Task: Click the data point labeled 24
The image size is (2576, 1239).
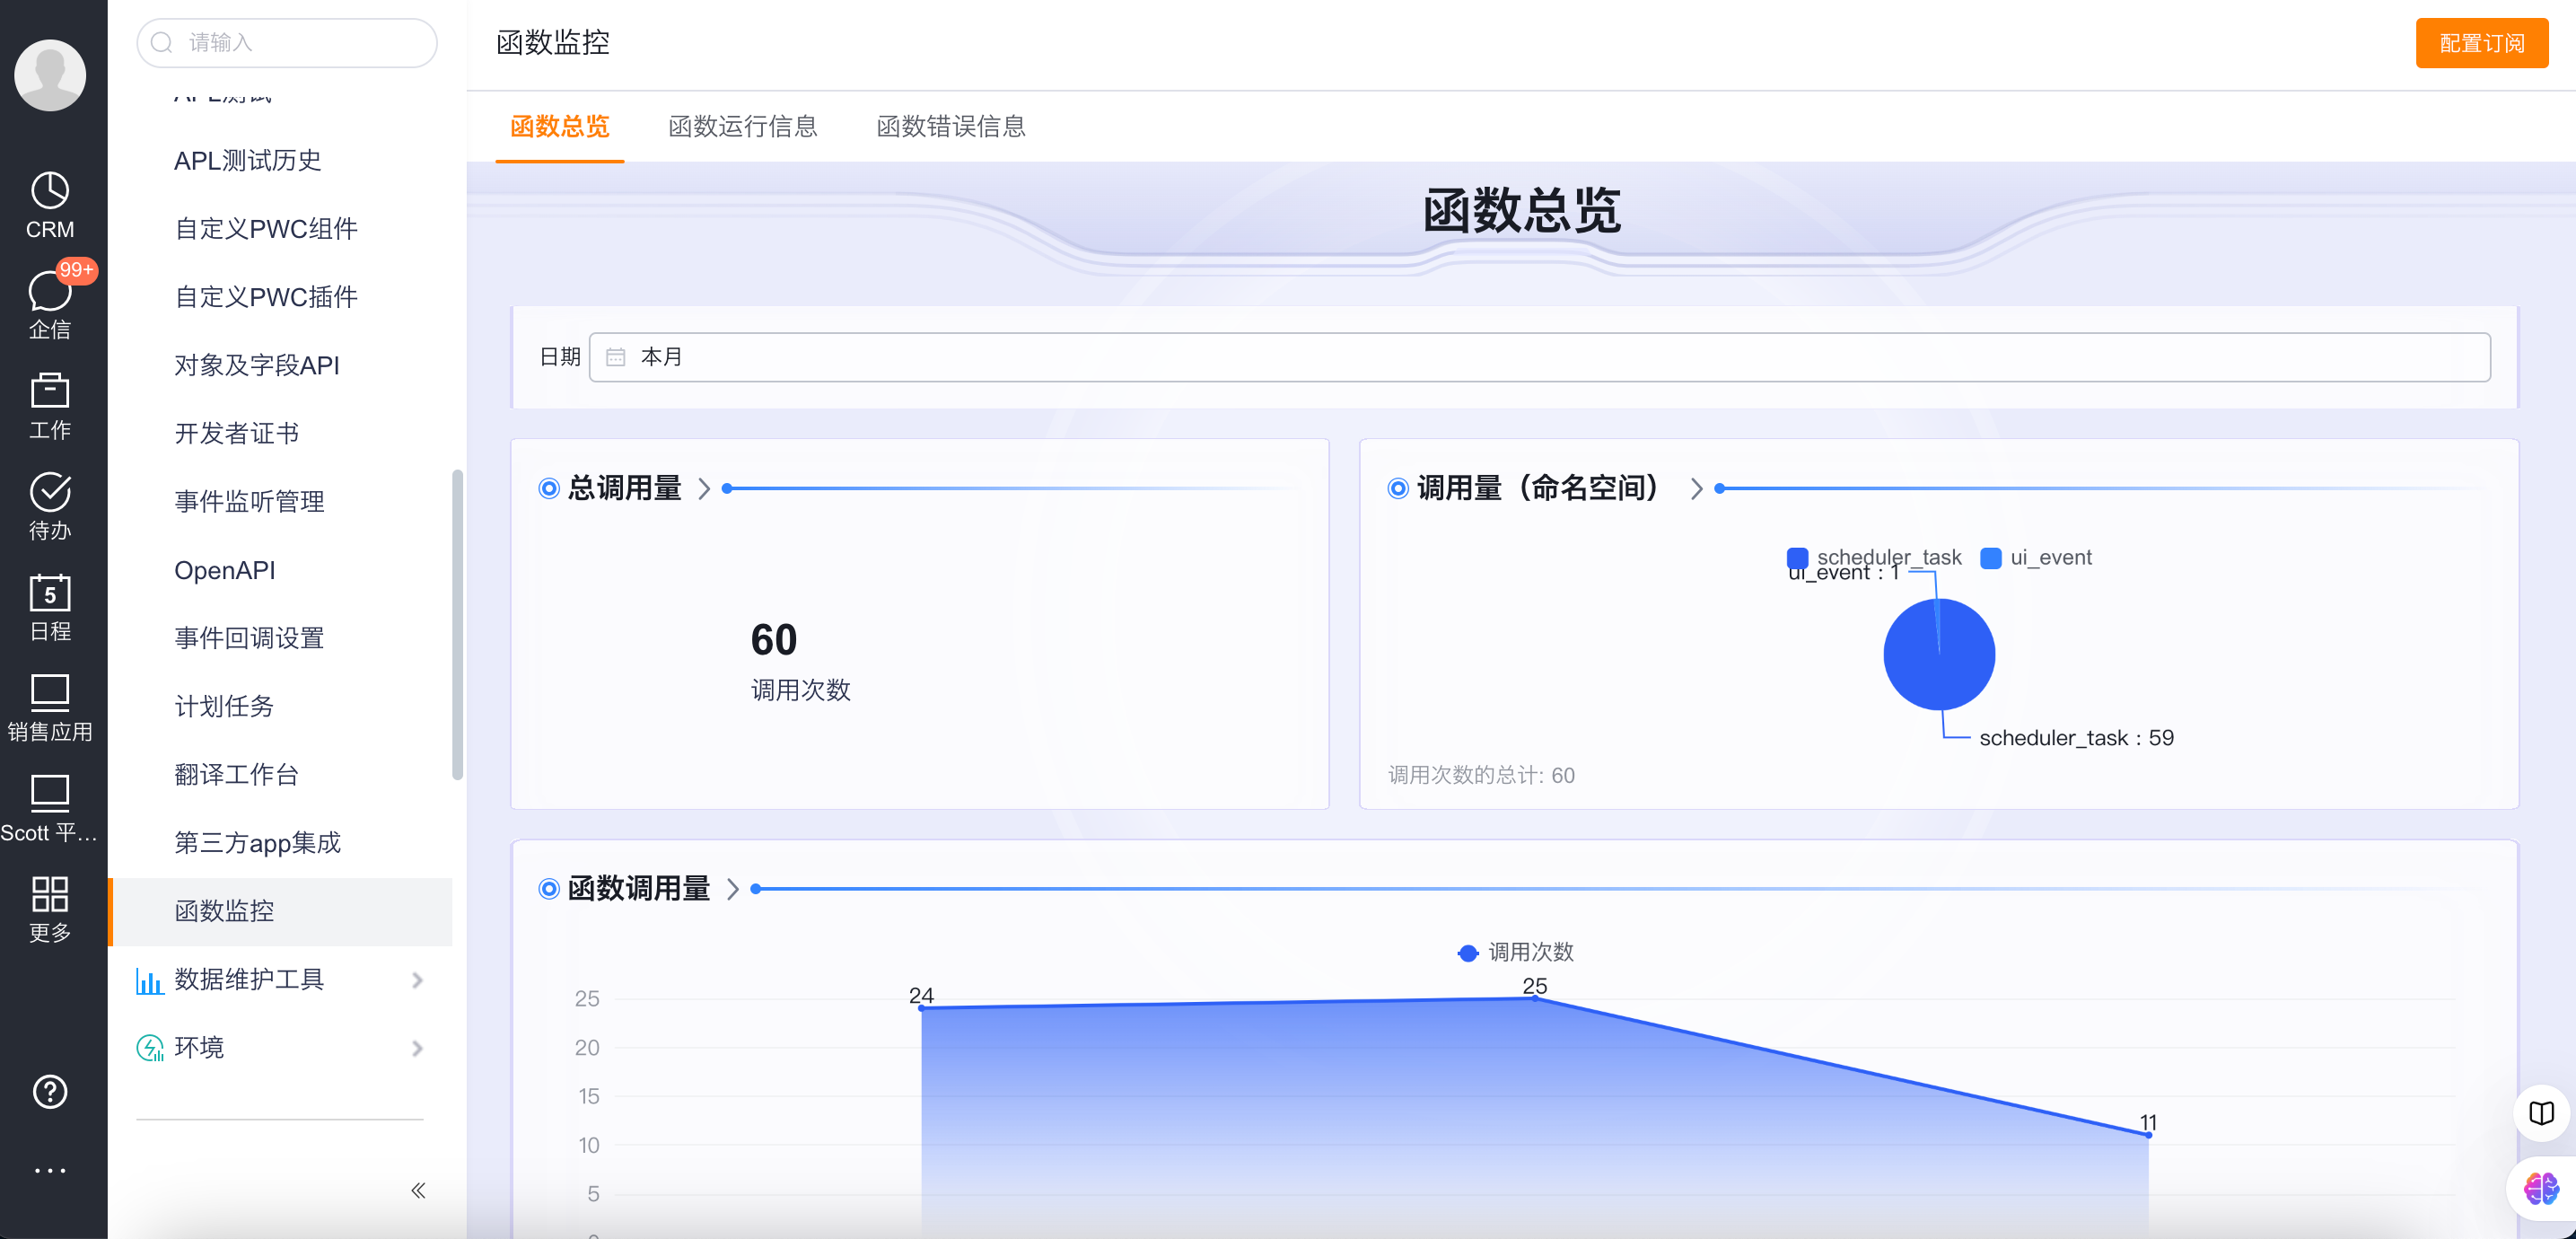Action: (921, 1007)
